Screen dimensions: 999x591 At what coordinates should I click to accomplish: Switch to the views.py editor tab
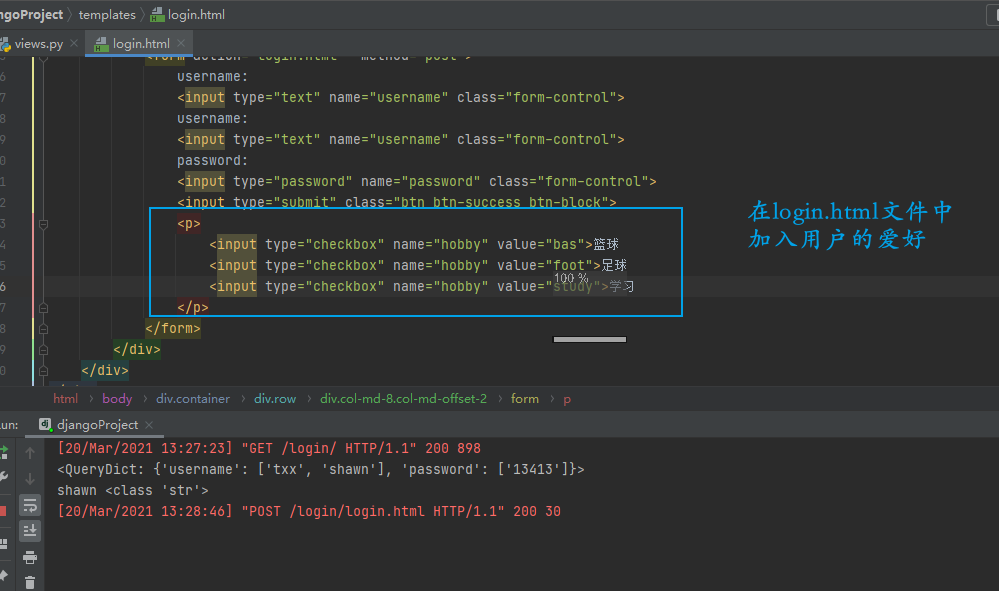(38, 44)
